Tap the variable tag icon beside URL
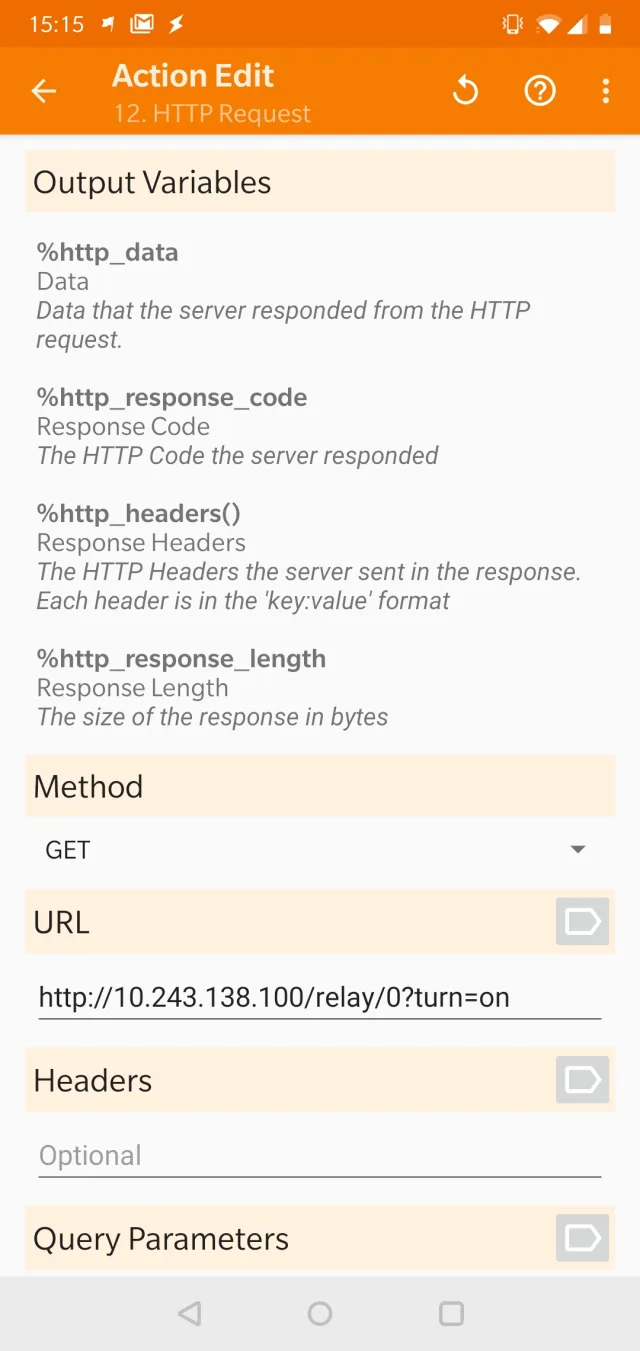Image resolution: width=640 pixels, height=1351 pixels. point(582,921)
